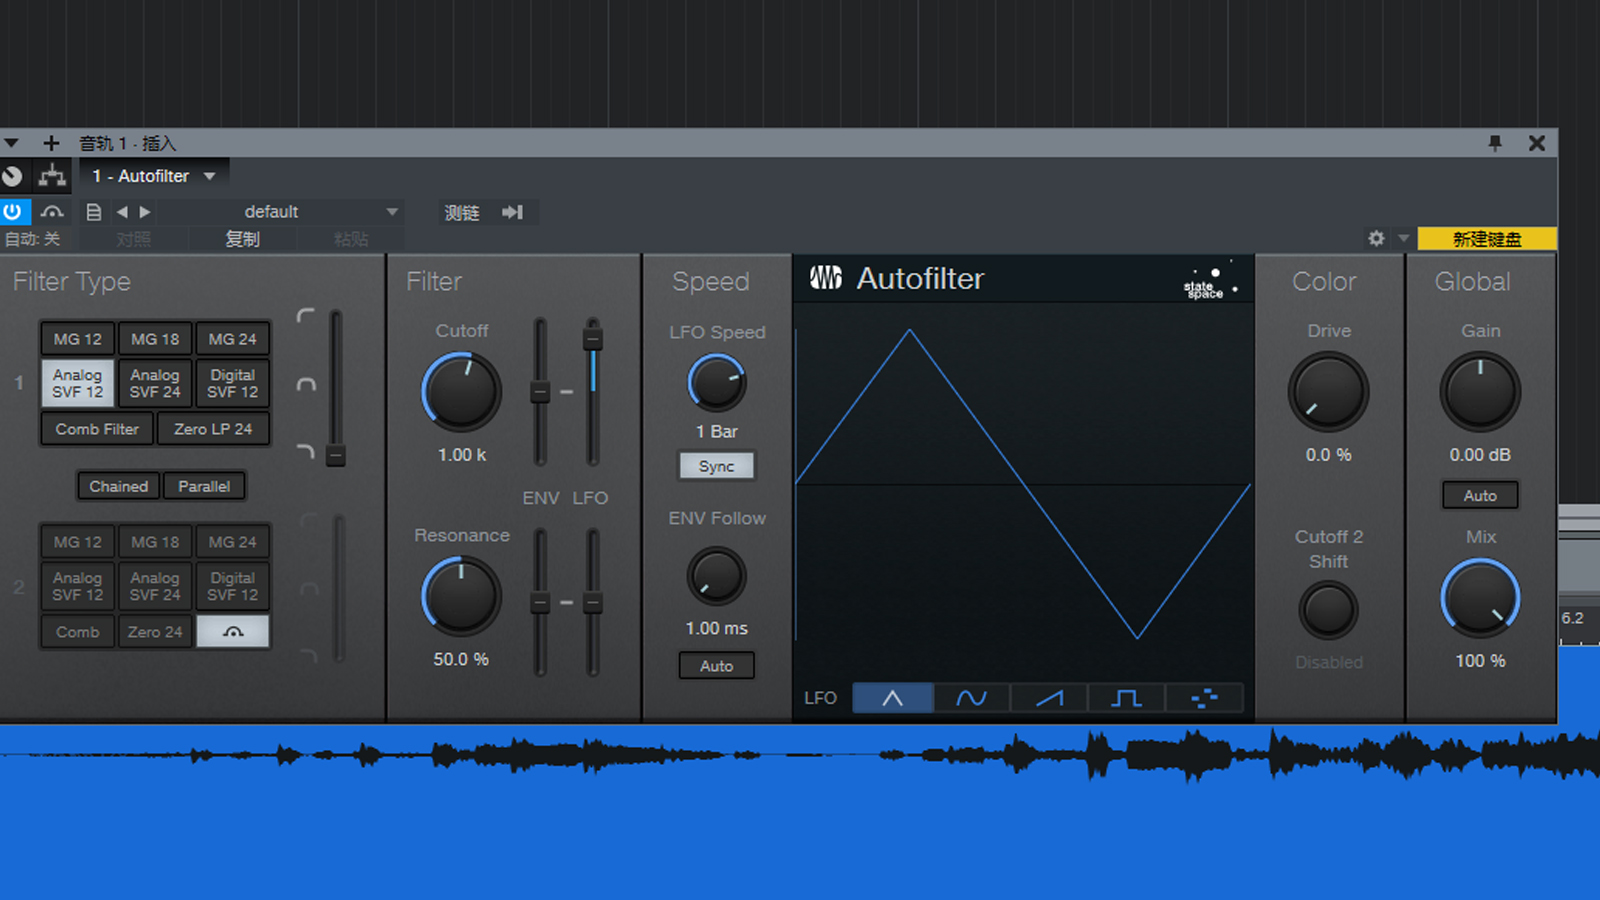Toggle LFO Speed Sync
Viewport: 1600px width, 900px height.
[x=716, y=466]
